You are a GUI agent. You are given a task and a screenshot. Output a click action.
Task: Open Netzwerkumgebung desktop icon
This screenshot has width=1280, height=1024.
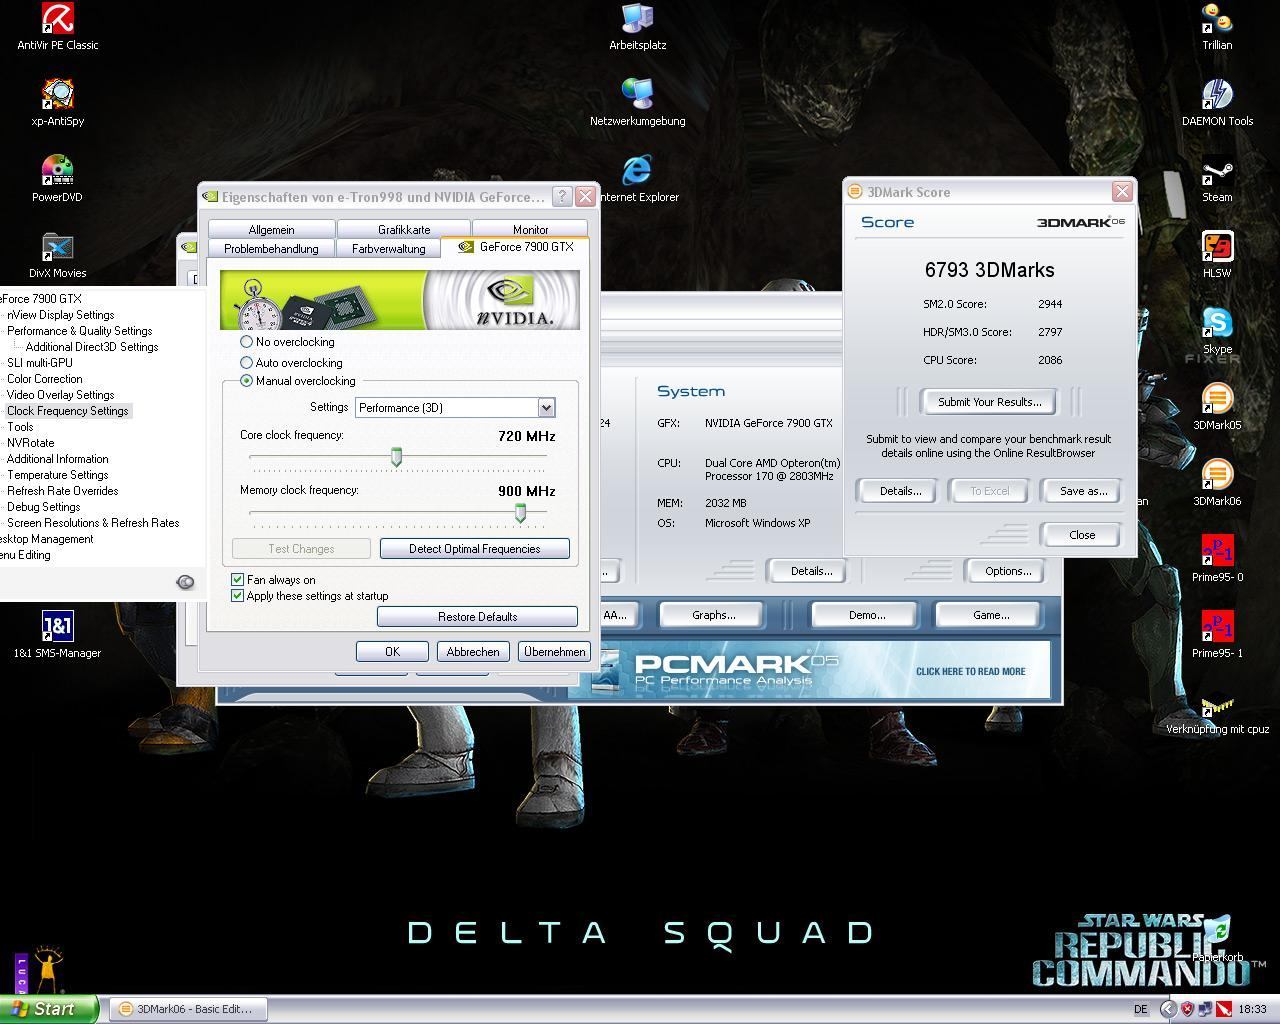637,102
